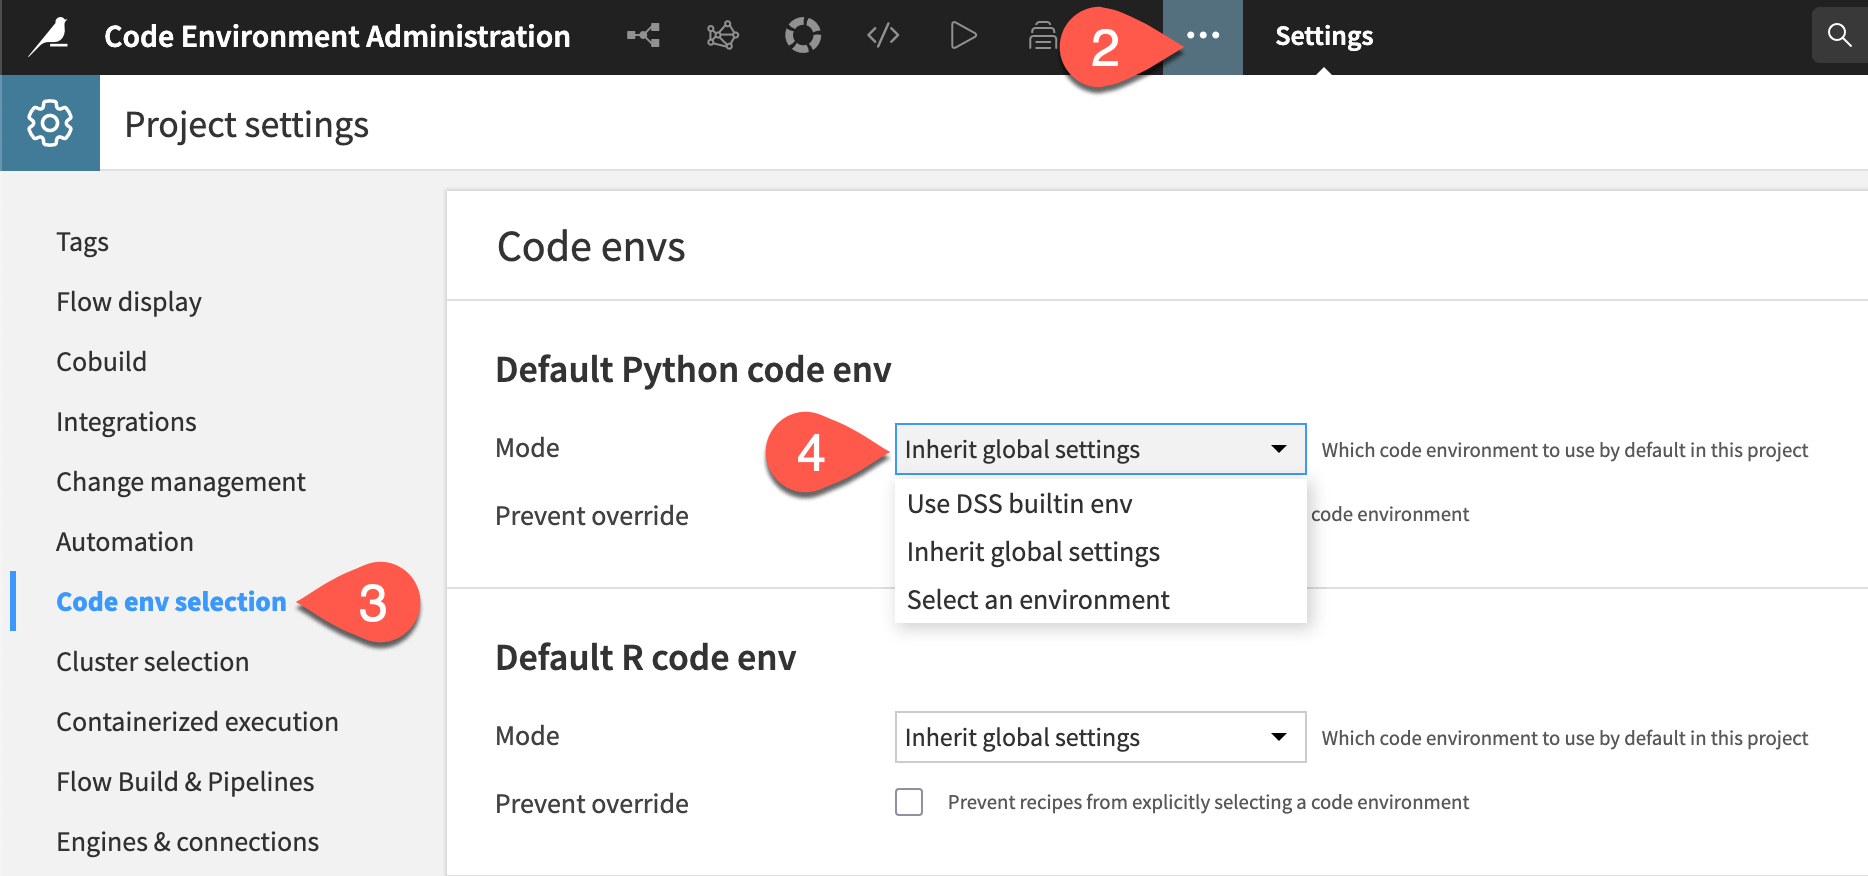Open the Cobuild settings section

point(101,362)
